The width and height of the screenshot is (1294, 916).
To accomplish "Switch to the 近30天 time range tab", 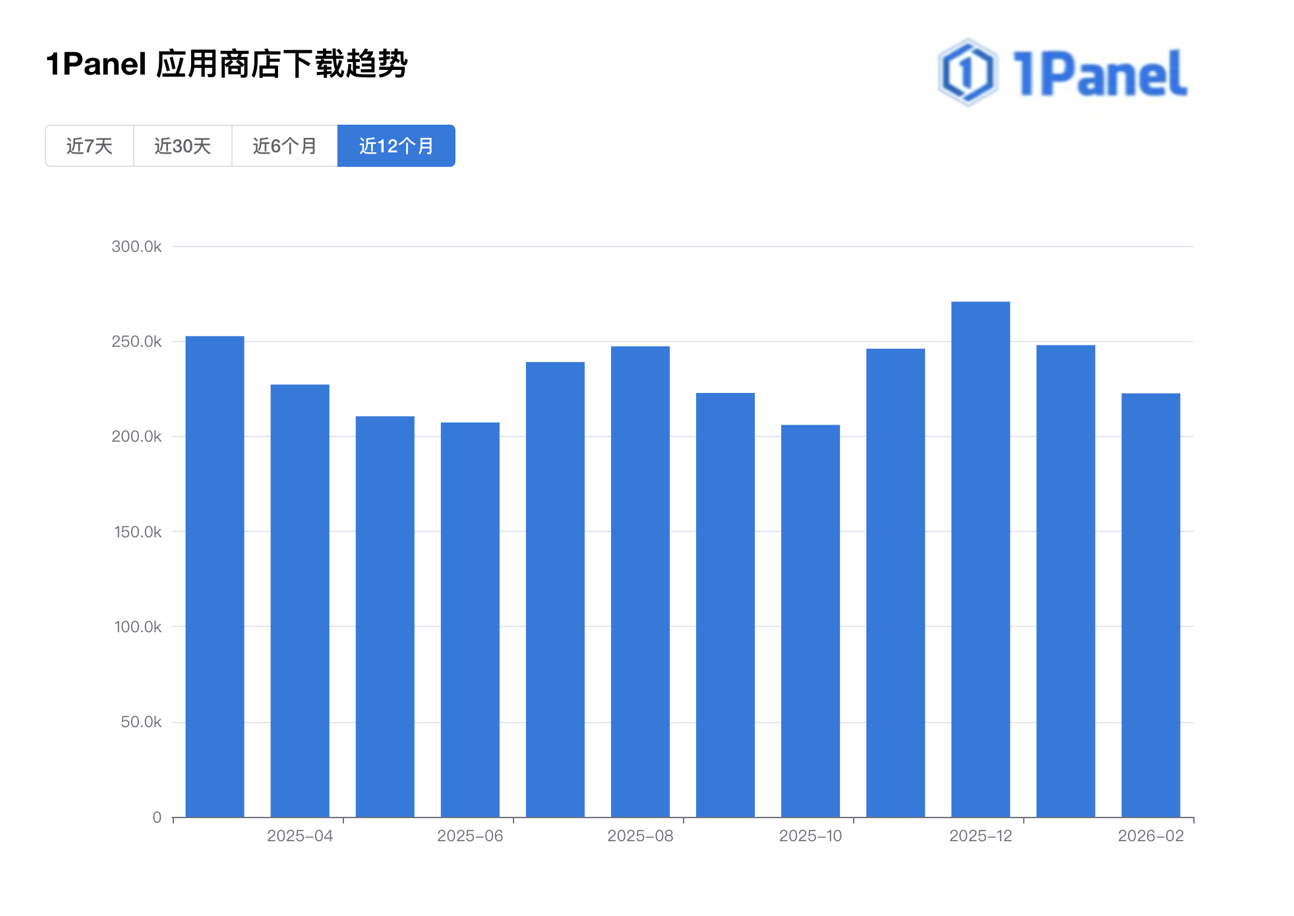I will coord(182,146).
